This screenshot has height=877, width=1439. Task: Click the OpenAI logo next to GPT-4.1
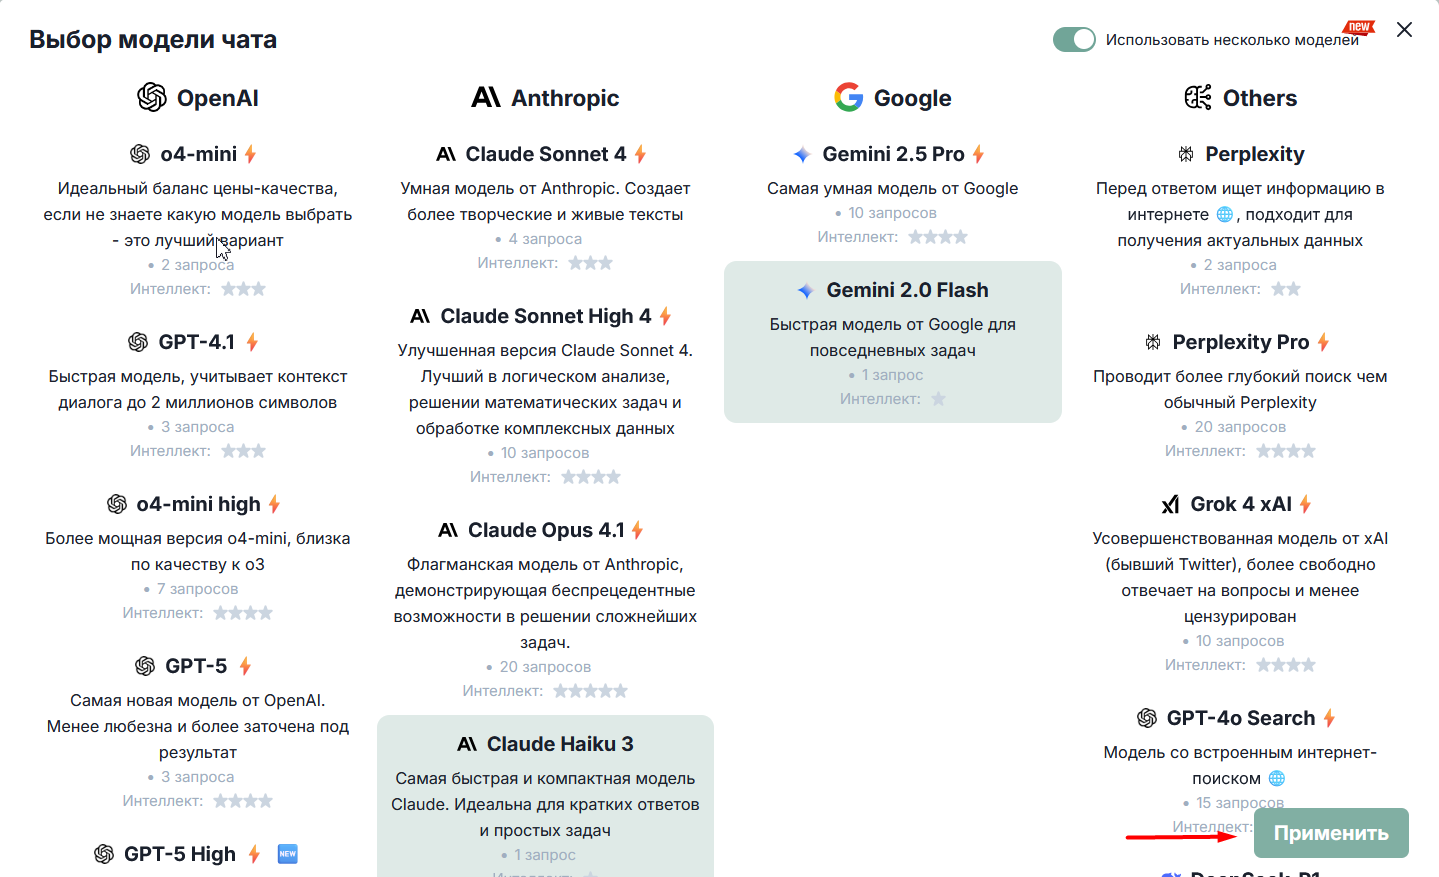[x=138, y=342]
